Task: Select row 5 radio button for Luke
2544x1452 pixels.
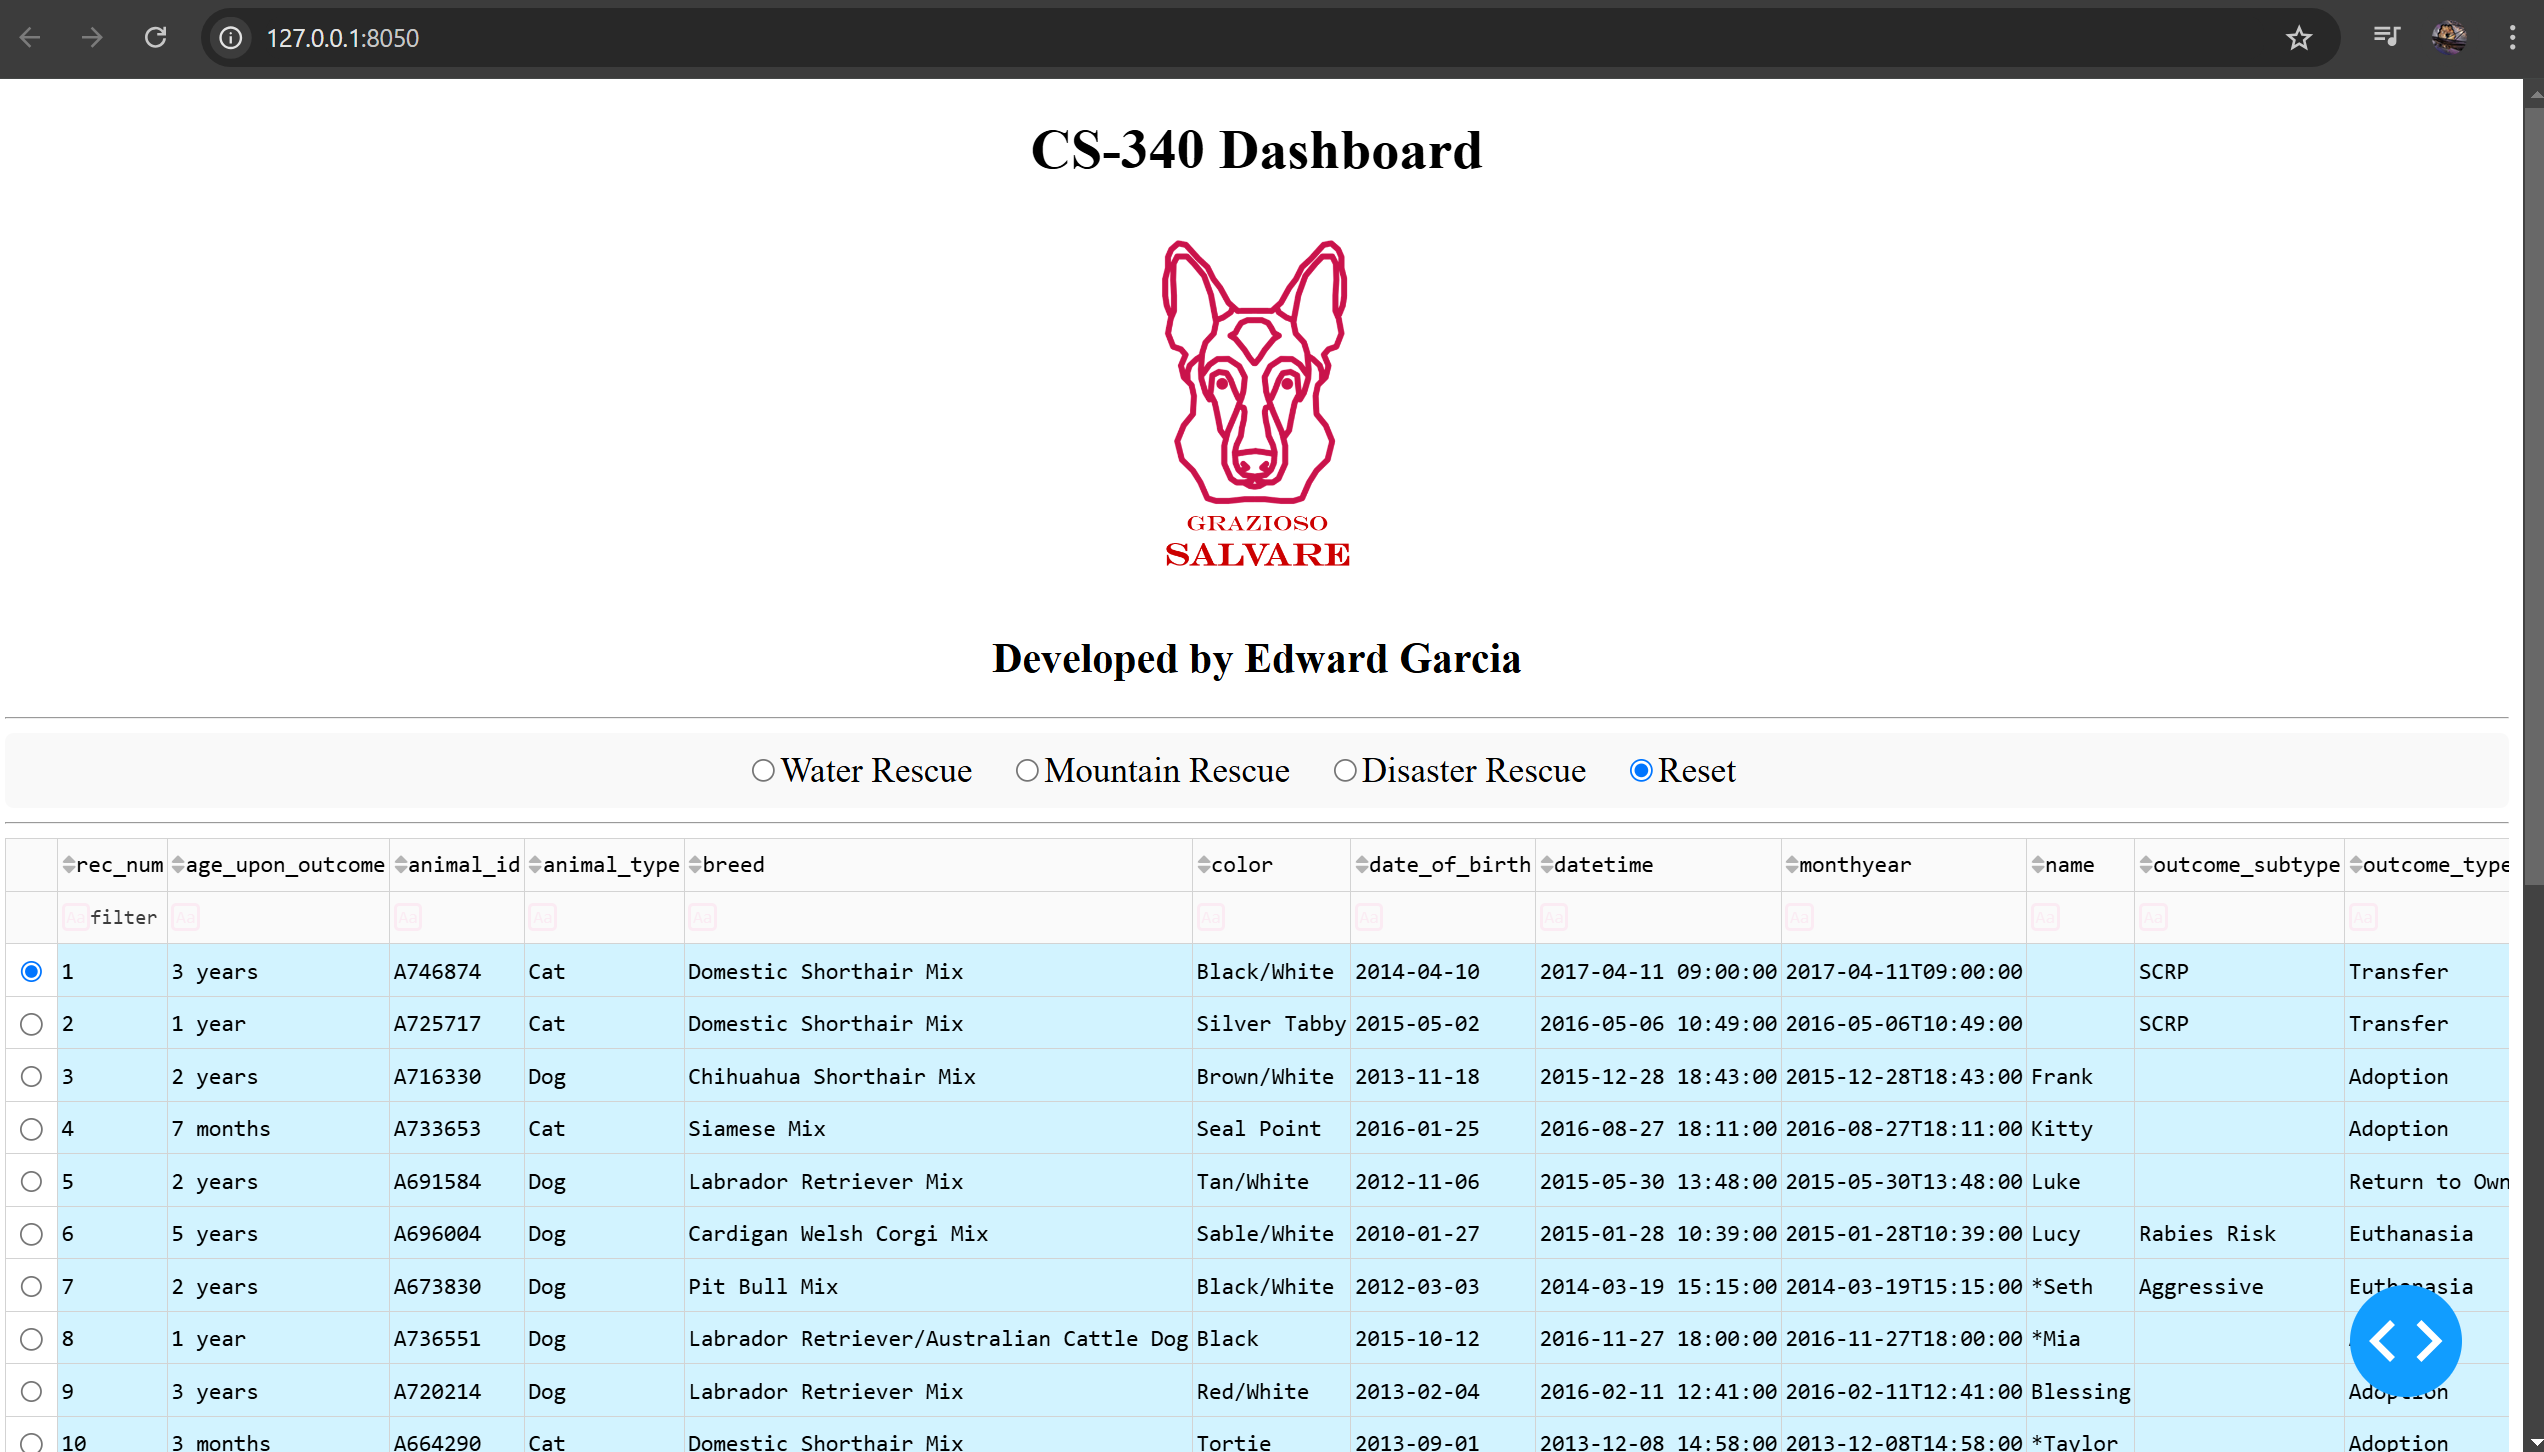Action: [31, 1181]
